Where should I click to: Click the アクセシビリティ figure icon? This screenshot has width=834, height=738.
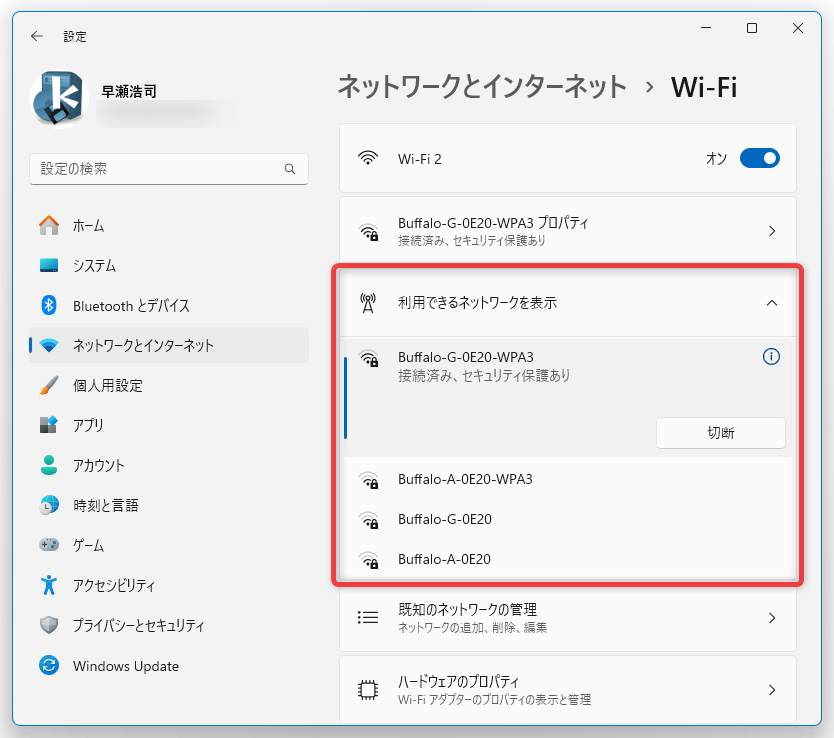click(49, 585)
